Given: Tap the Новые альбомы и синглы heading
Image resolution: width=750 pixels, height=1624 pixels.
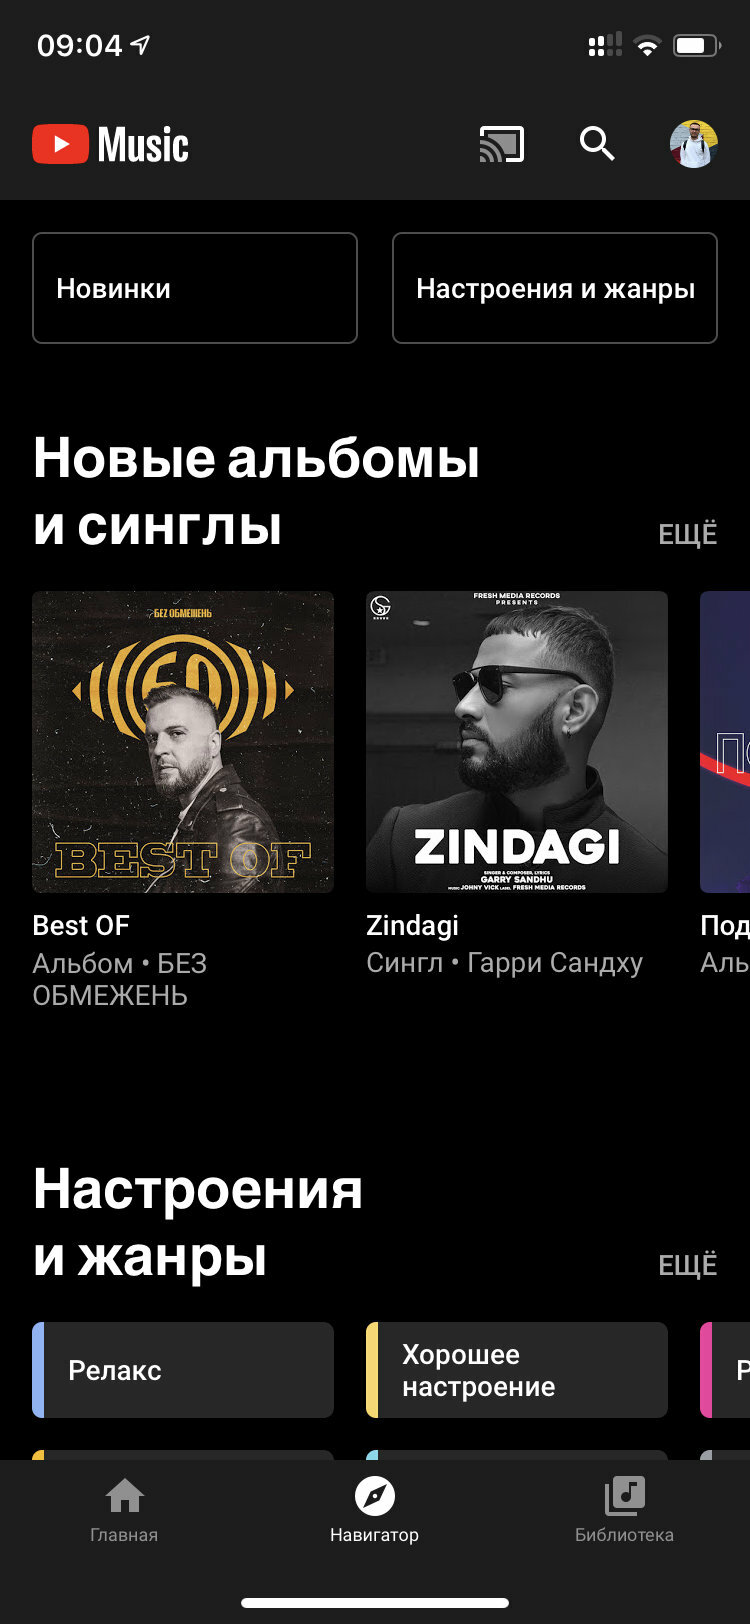Looking at the screenshot, I should [x=257, y=492].
